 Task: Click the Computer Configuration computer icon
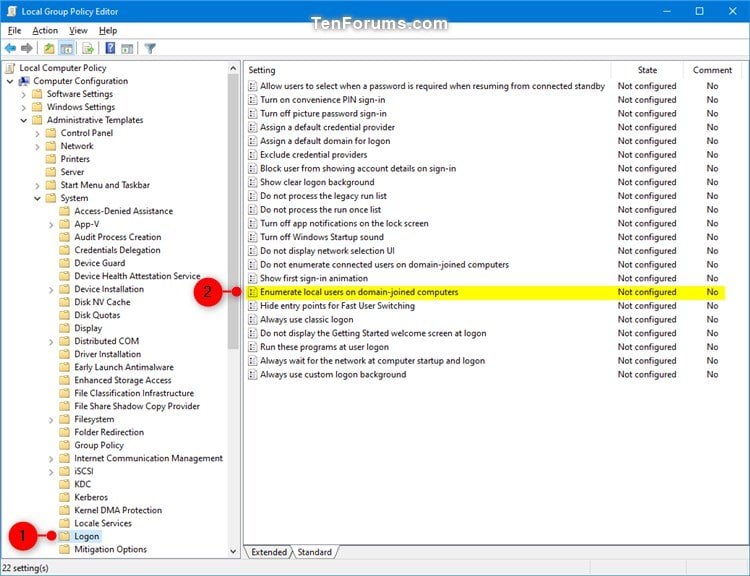tap(23, 81)
